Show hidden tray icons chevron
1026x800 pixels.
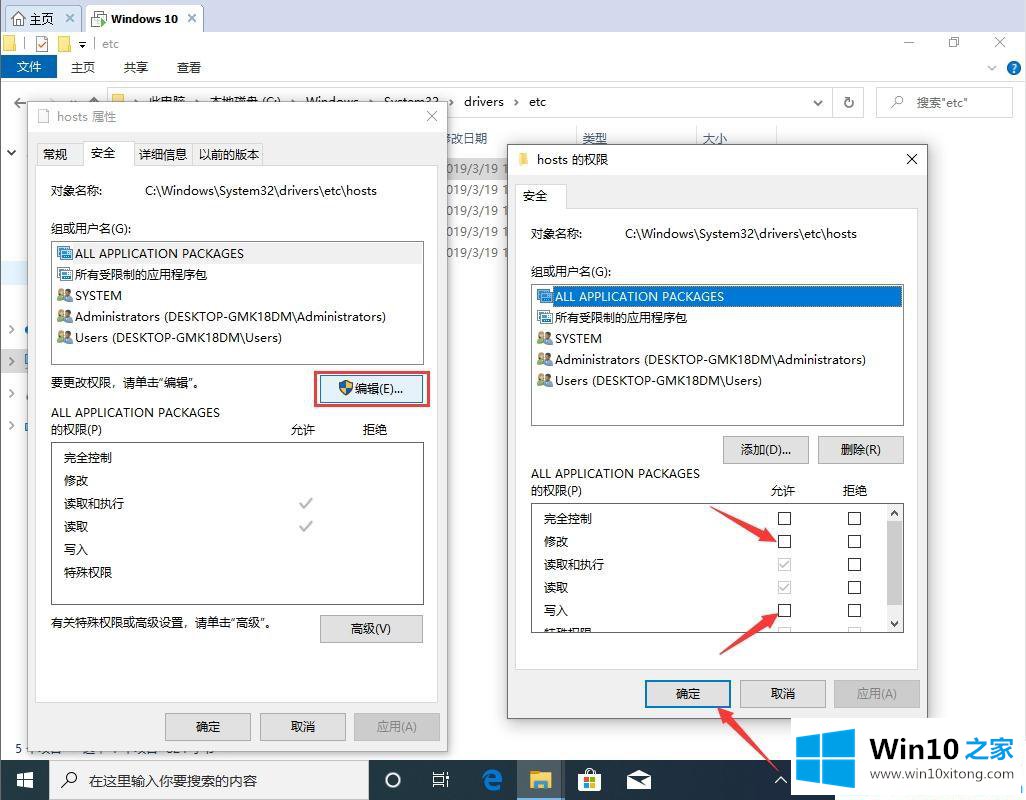(x=780, y=780)
